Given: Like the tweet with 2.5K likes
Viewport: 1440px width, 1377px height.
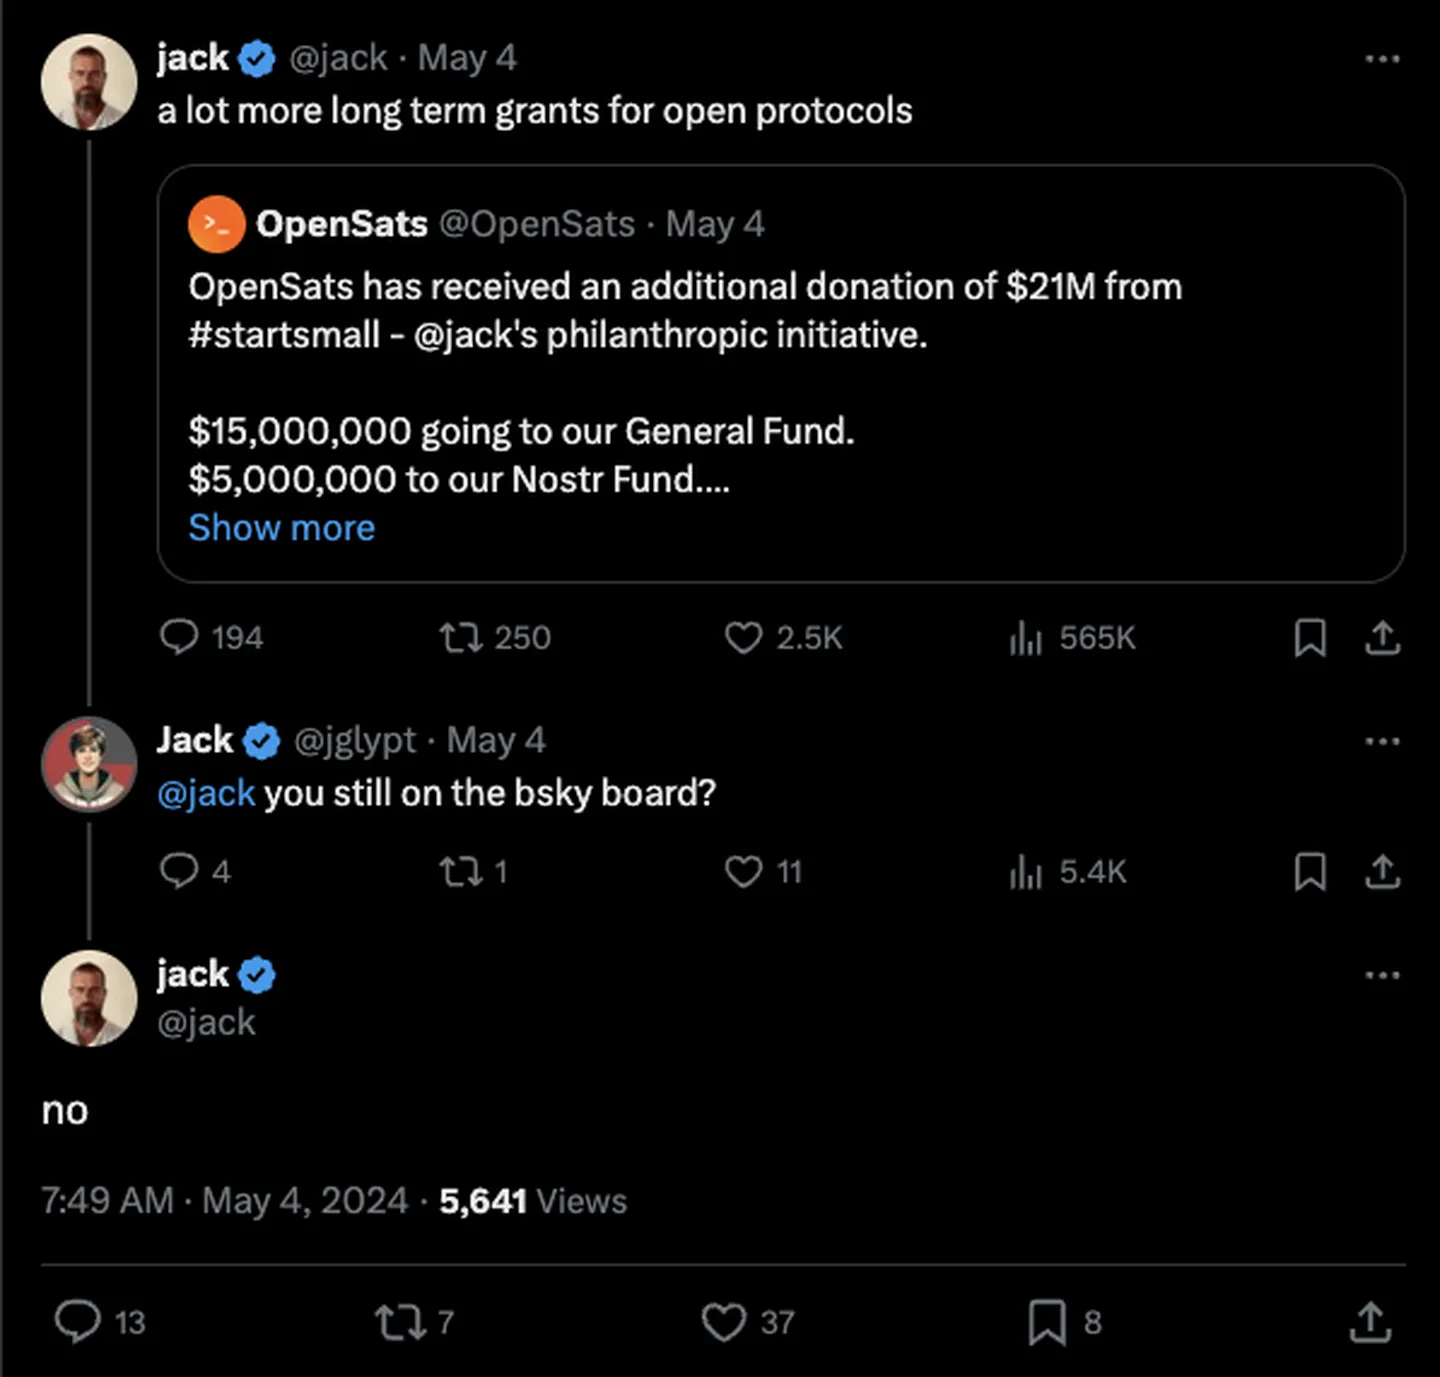Looking at the screenshot, I should click(x=743, y=637).
